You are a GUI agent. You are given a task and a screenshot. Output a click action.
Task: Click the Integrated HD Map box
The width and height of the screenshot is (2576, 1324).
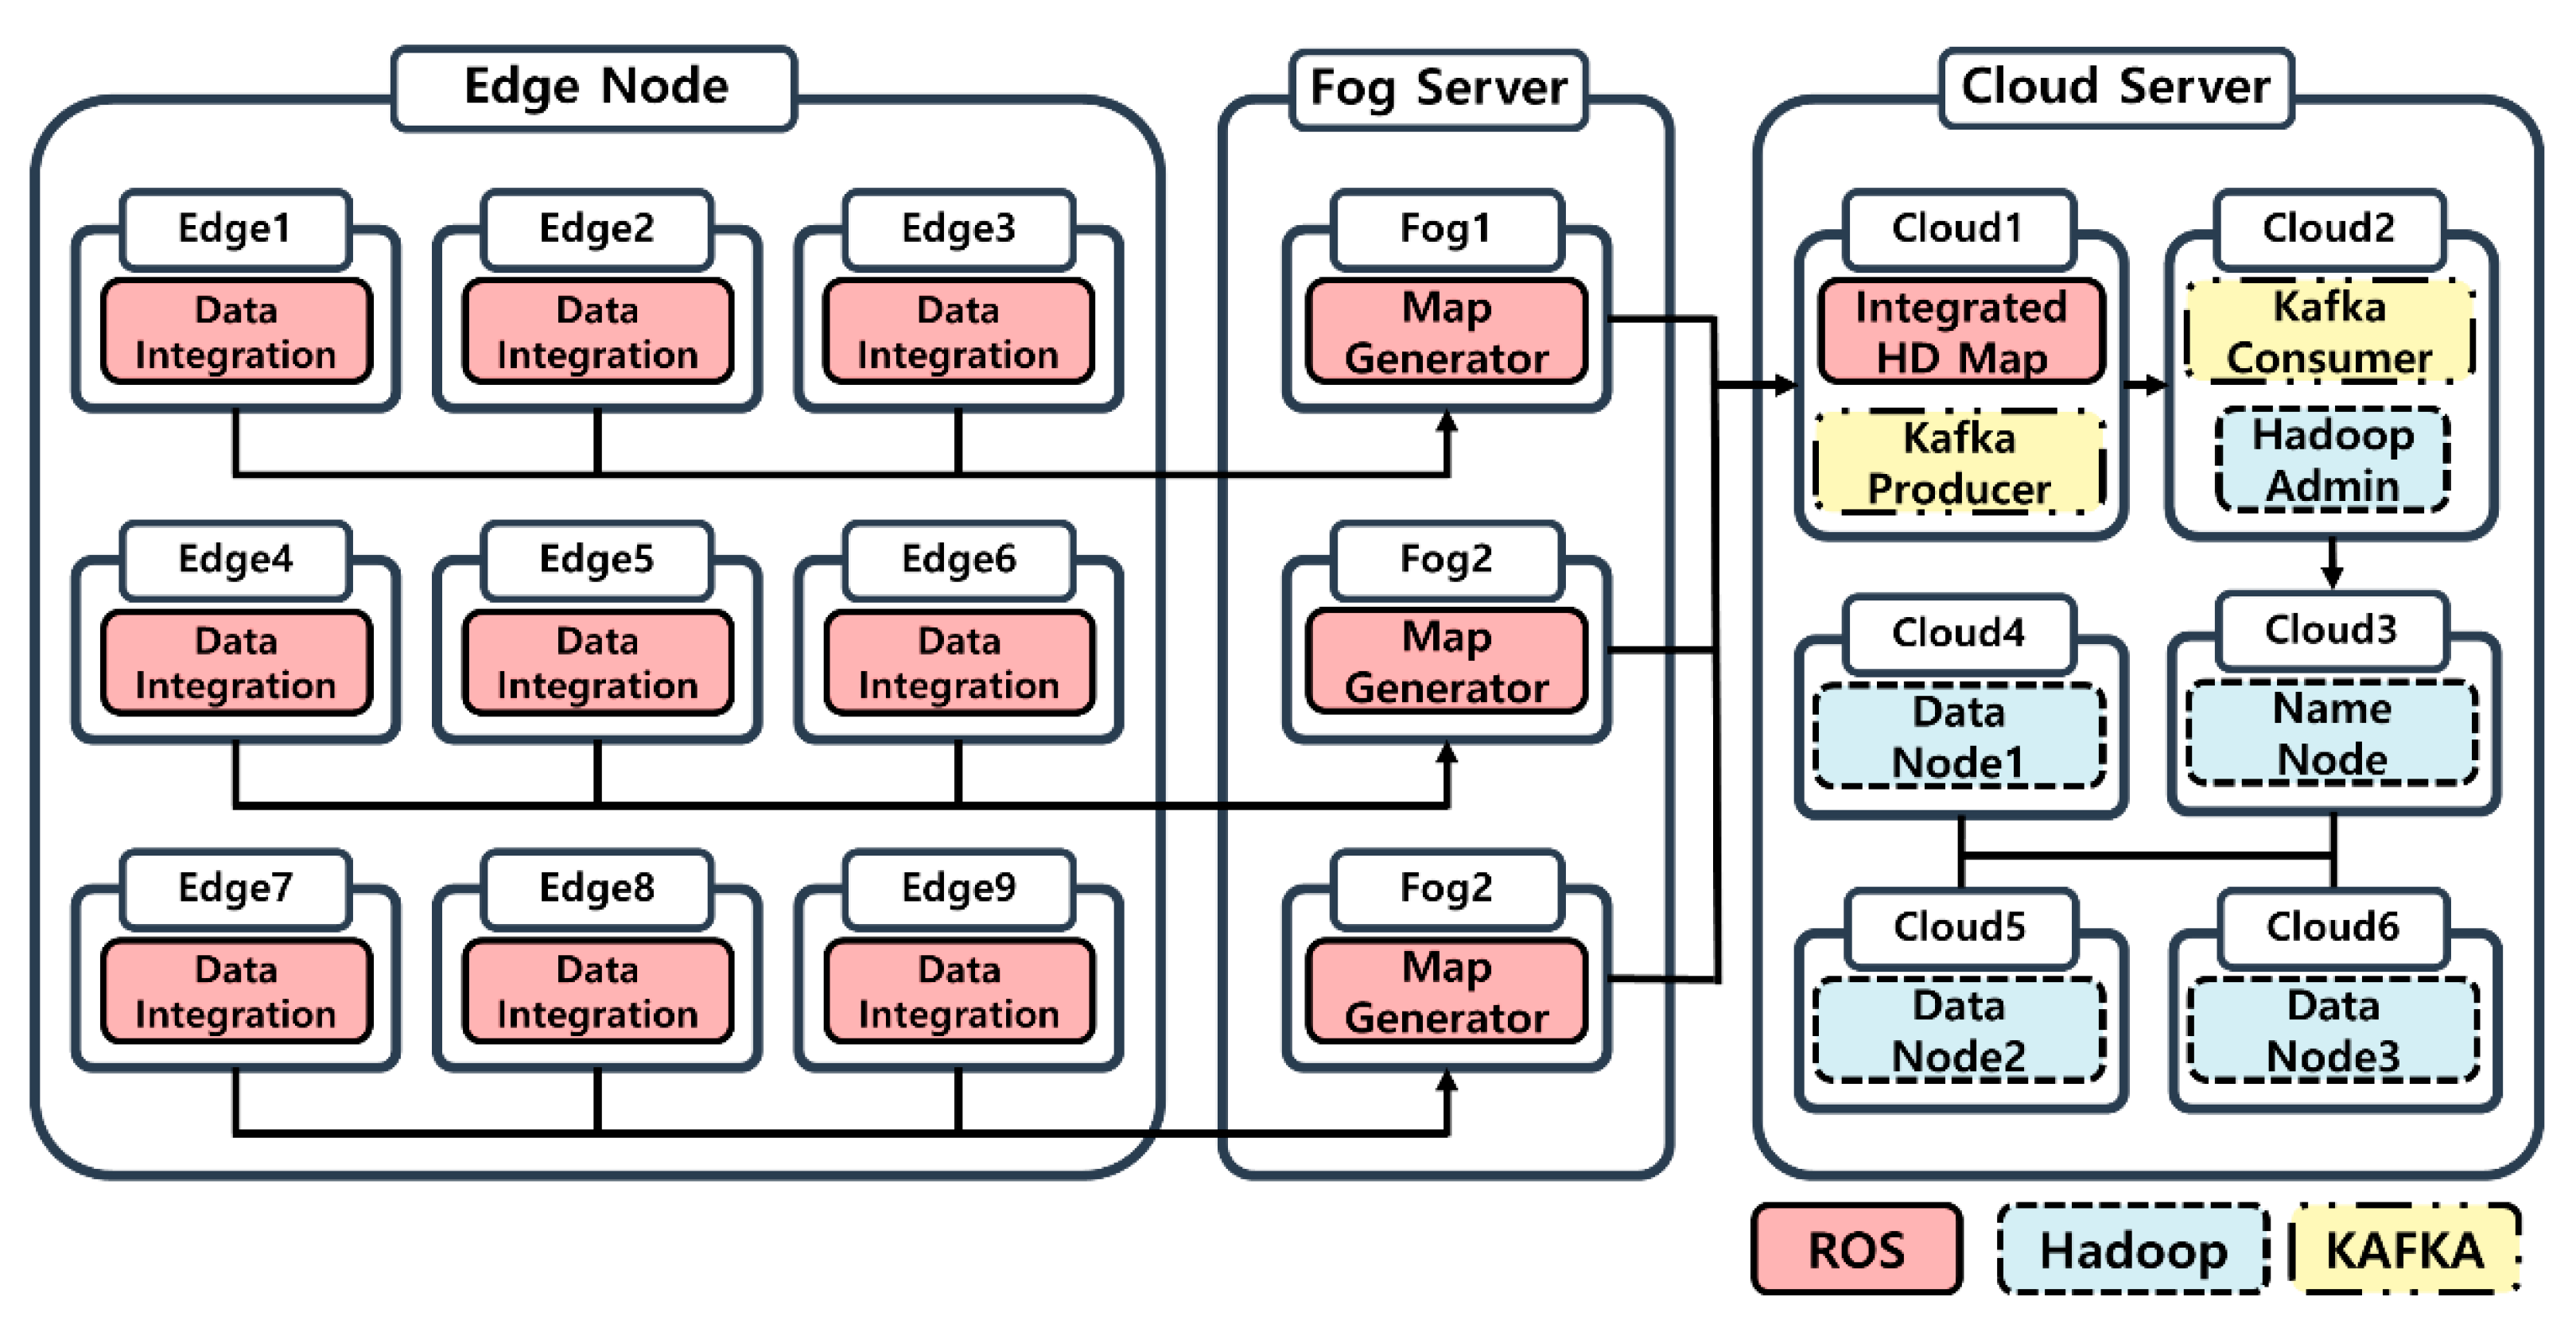(x=1960, y=332)
